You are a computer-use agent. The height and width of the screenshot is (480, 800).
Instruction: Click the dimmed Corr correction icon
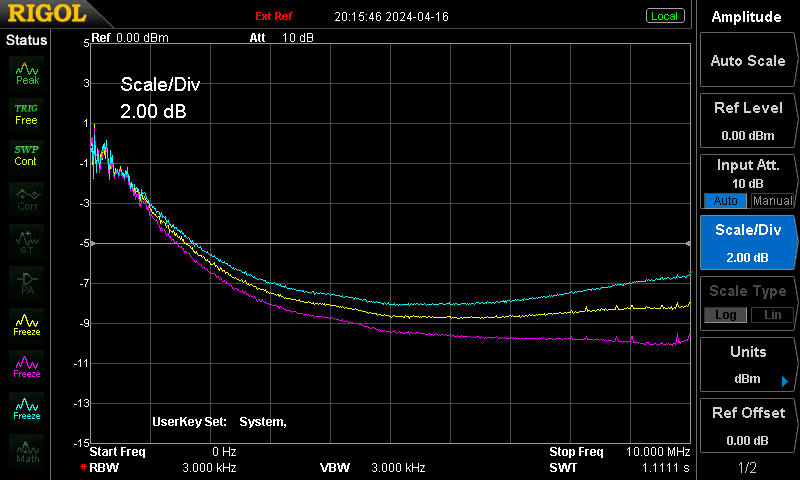pos(27,199)
